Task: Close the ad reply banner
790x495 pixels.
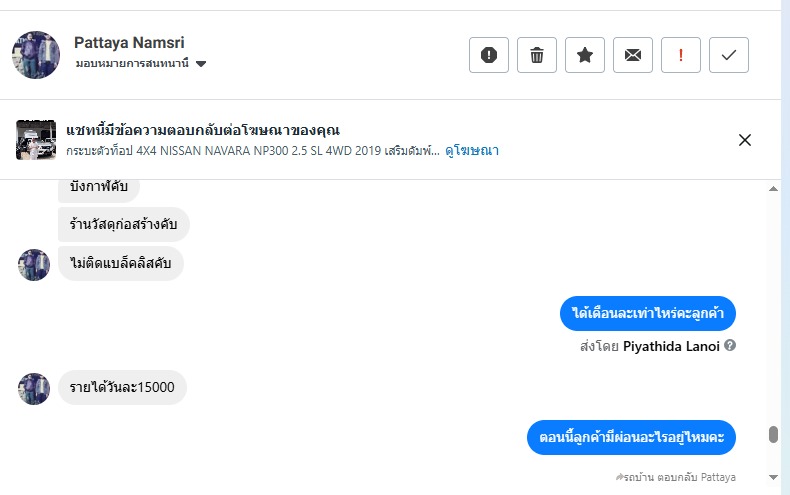Action: coord(744,140)
